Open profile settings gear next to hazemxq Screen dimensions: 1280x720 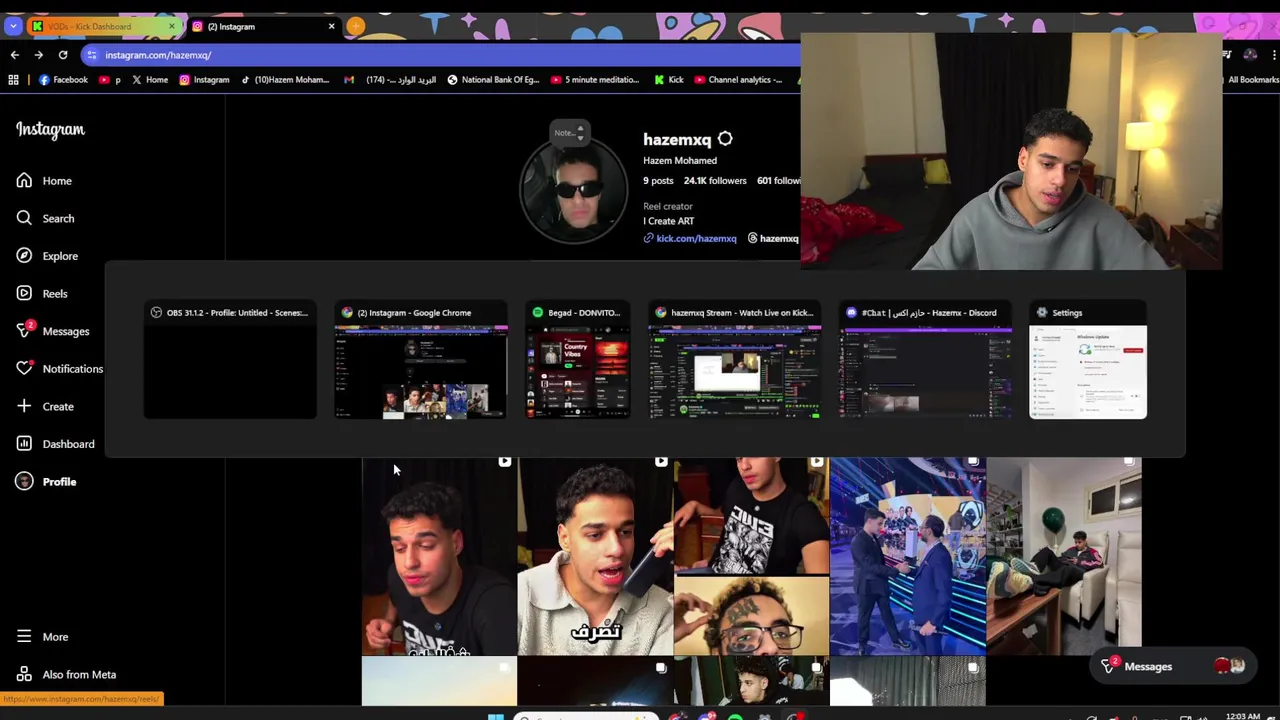tap(725, 139)
